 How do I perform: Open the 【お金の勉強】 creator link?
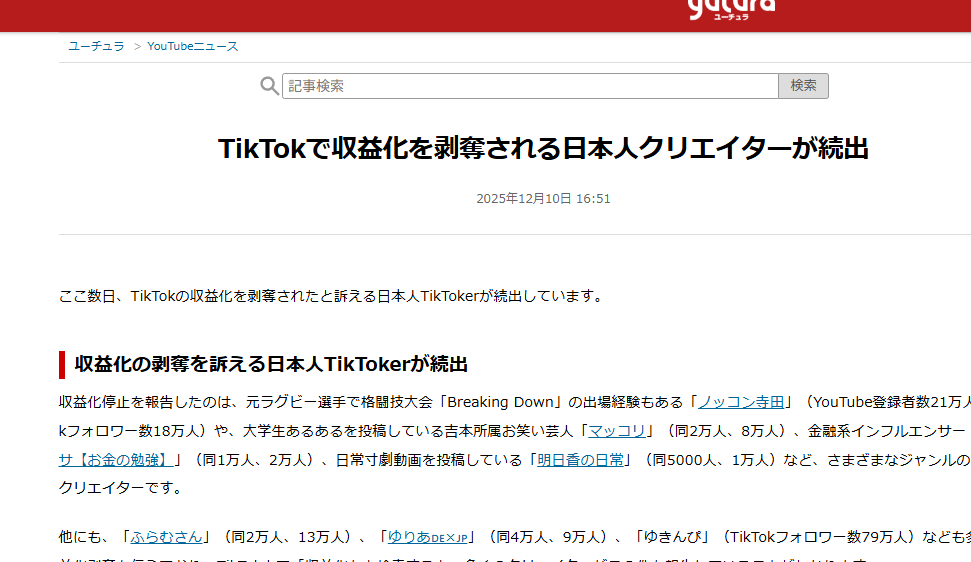(x=116, y=460)
